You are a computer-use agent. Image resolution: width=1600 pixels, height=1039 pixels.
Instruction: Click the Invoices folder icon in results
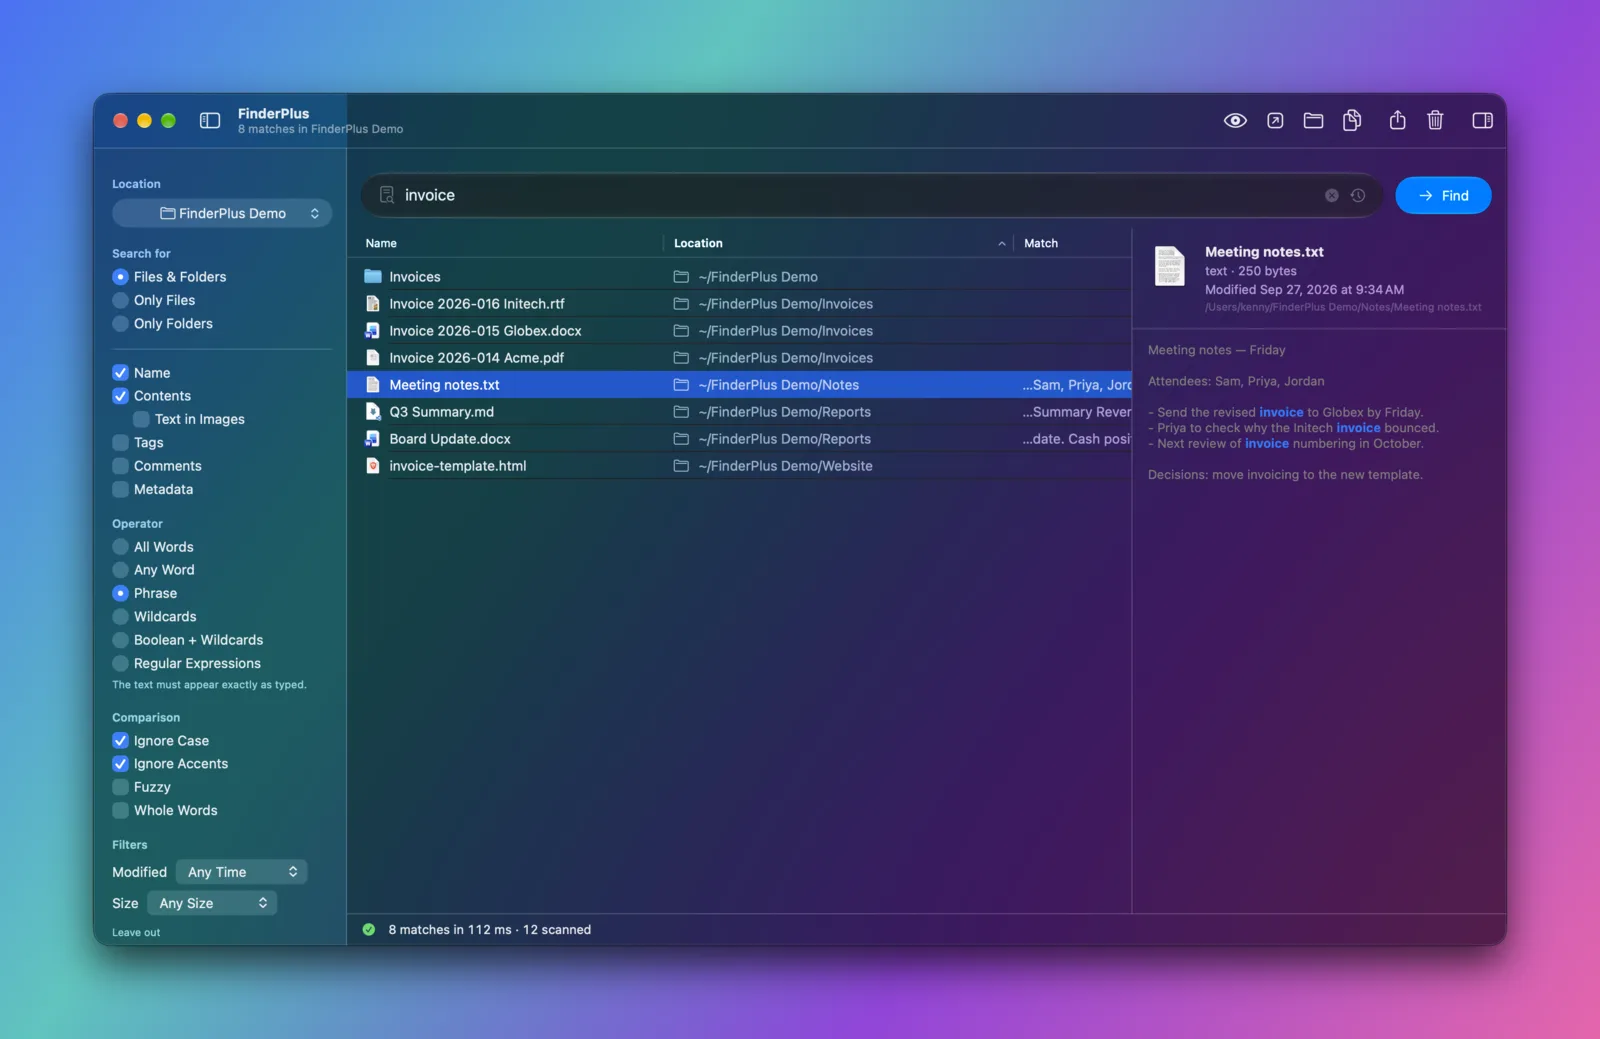pos(373,276)
